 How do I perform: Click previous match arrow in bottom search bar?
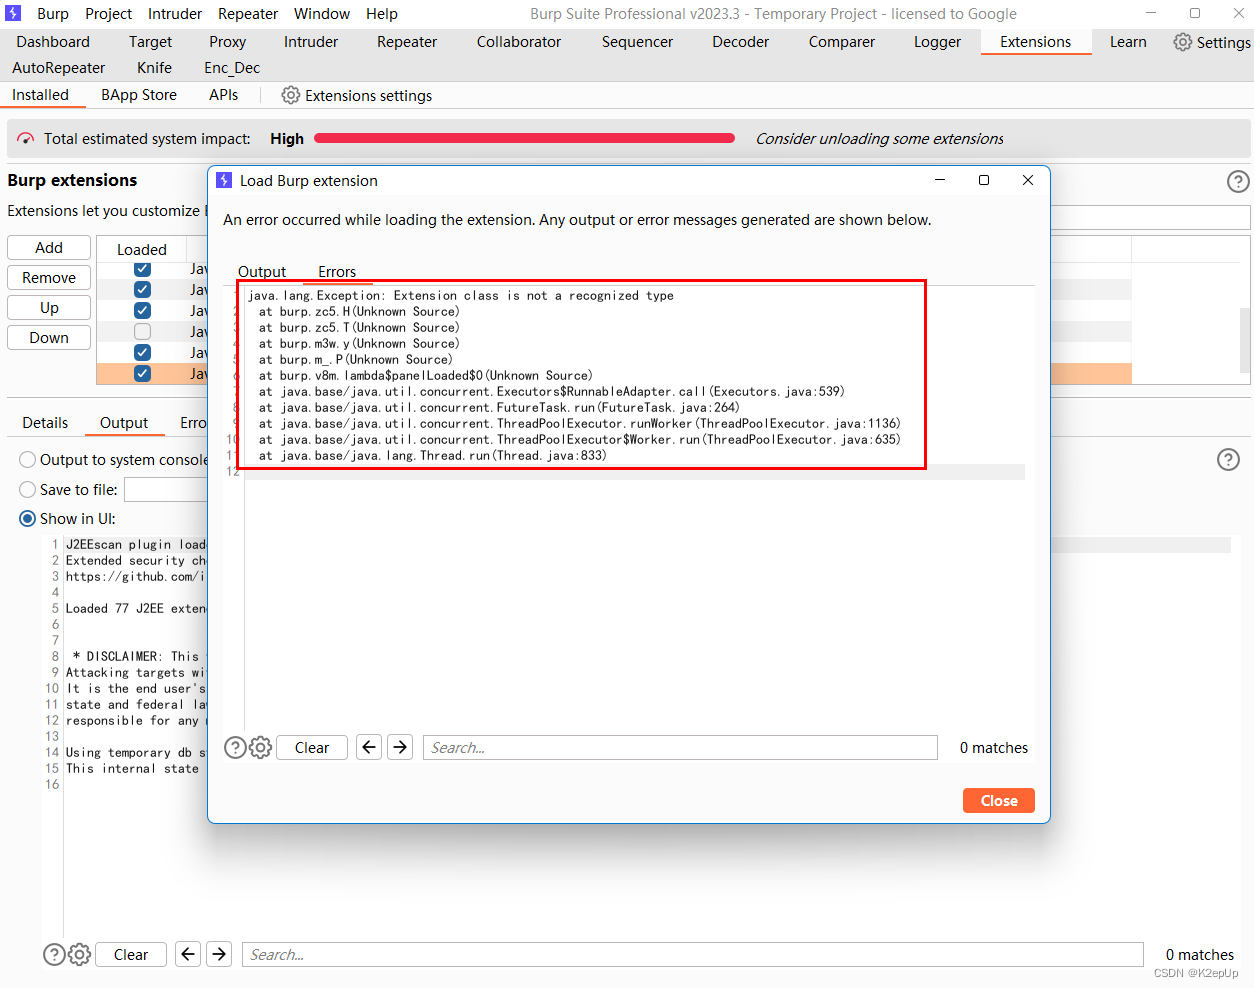[x=188, y=954]
